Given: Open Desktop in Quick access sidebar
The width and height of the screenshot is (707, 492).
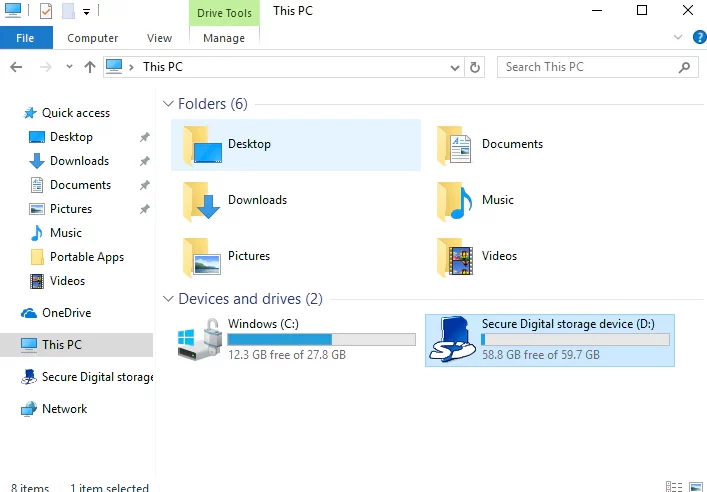Looking at the screenshot, I should point(71,137).
